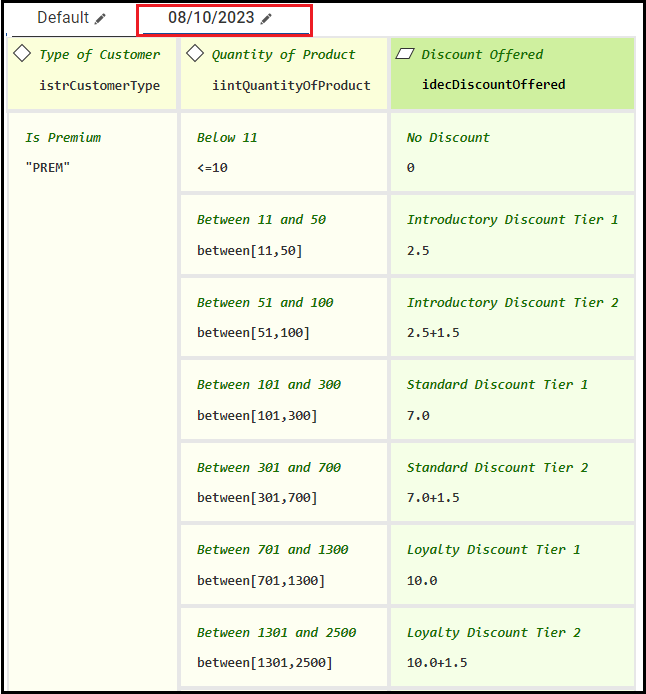Select the istrCustomerType variable text
The image size is (646, 694).
[99, 85]
